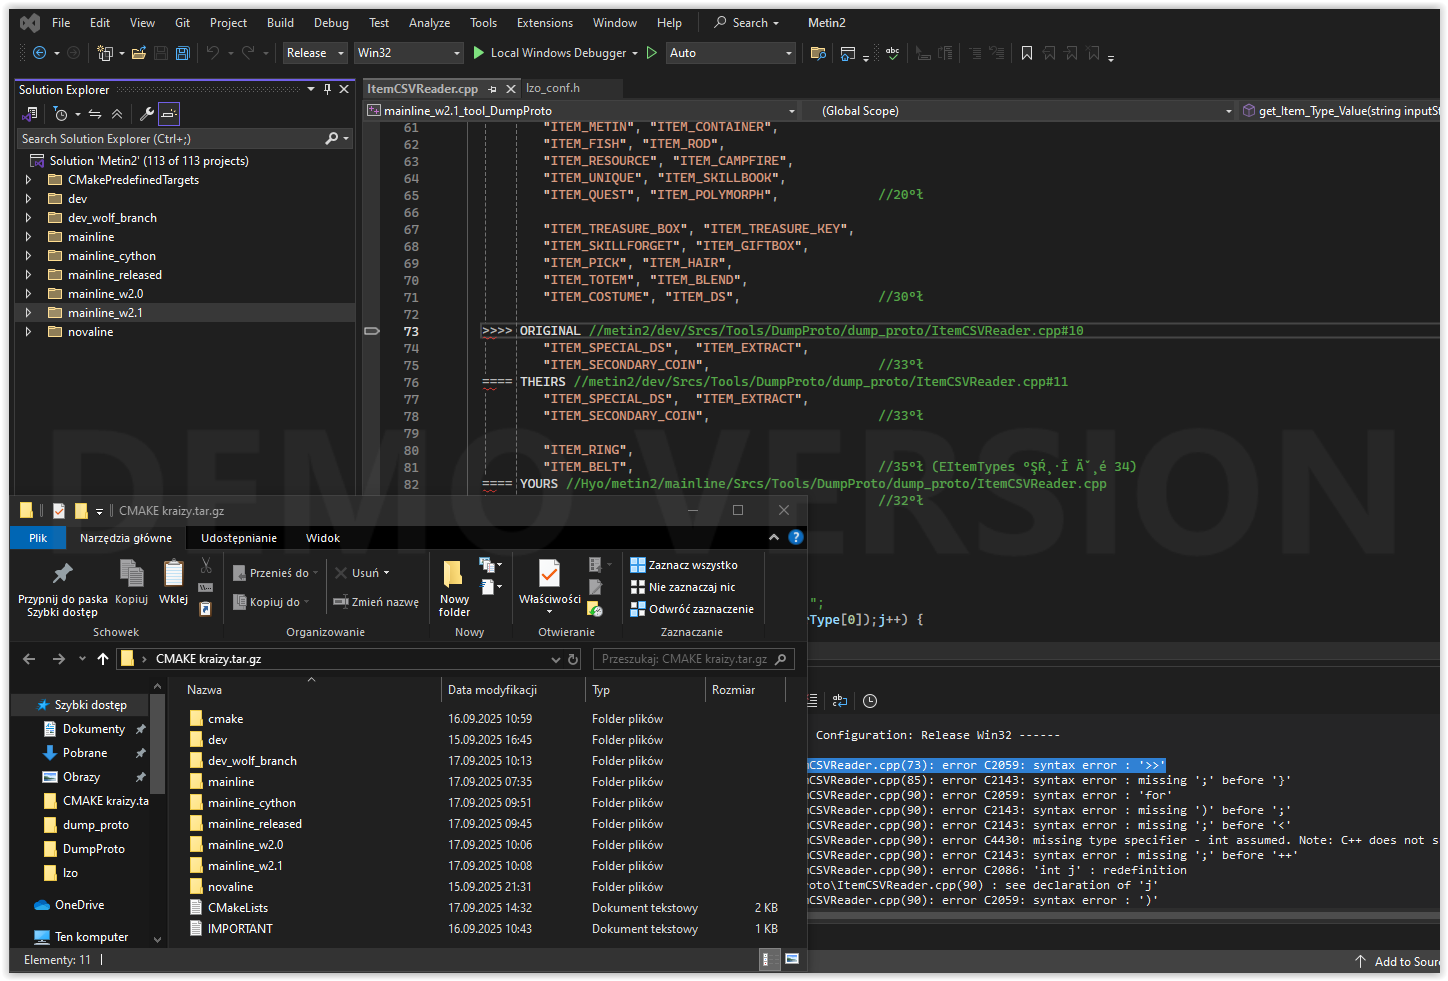Switch to the lzo_conf.h tab
The width and height of the screenshot is (1448, 981).
pos(553,88)
